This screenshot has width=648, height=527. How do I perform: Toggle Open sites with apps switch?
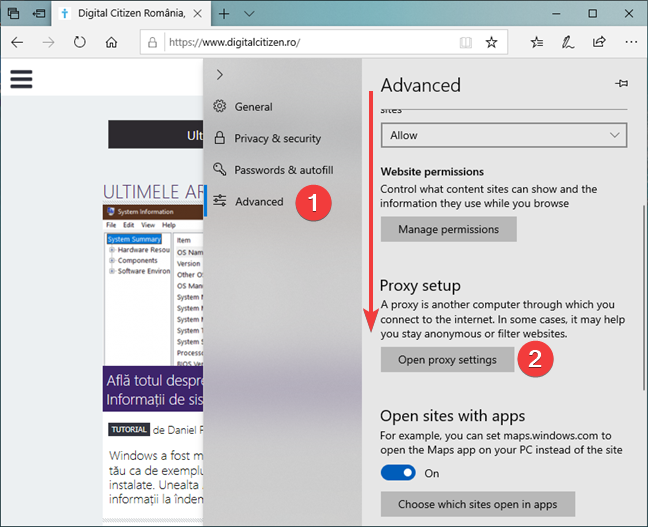tap(398, 472)
